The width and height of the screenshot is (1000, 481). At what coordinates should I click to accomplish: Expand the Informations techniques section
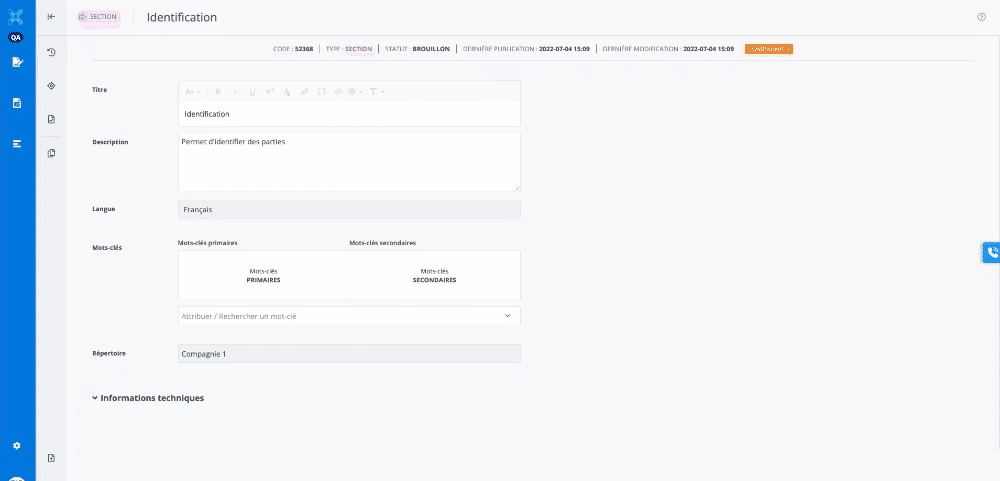click(148, 398)
